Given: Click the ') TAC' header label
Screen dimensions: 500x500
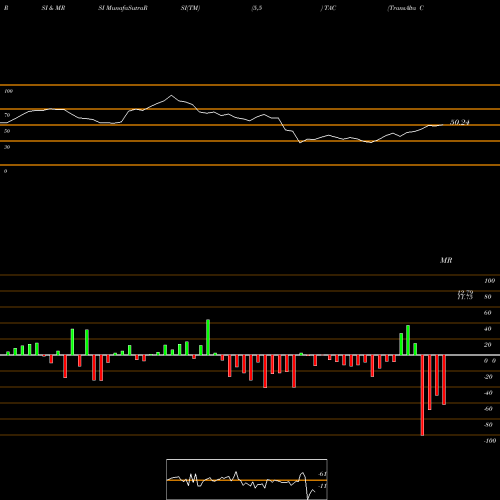Looking at the screenshot, I should tap(328, 8).
